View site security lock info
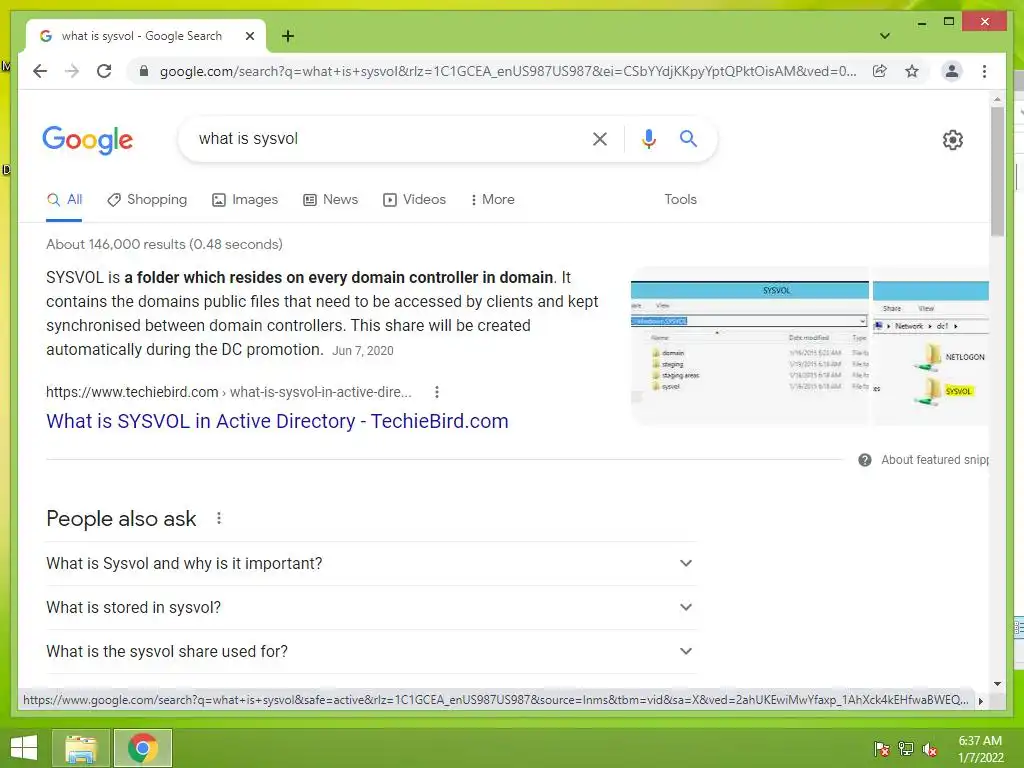 pyautogui.click(x=144, y=71)
